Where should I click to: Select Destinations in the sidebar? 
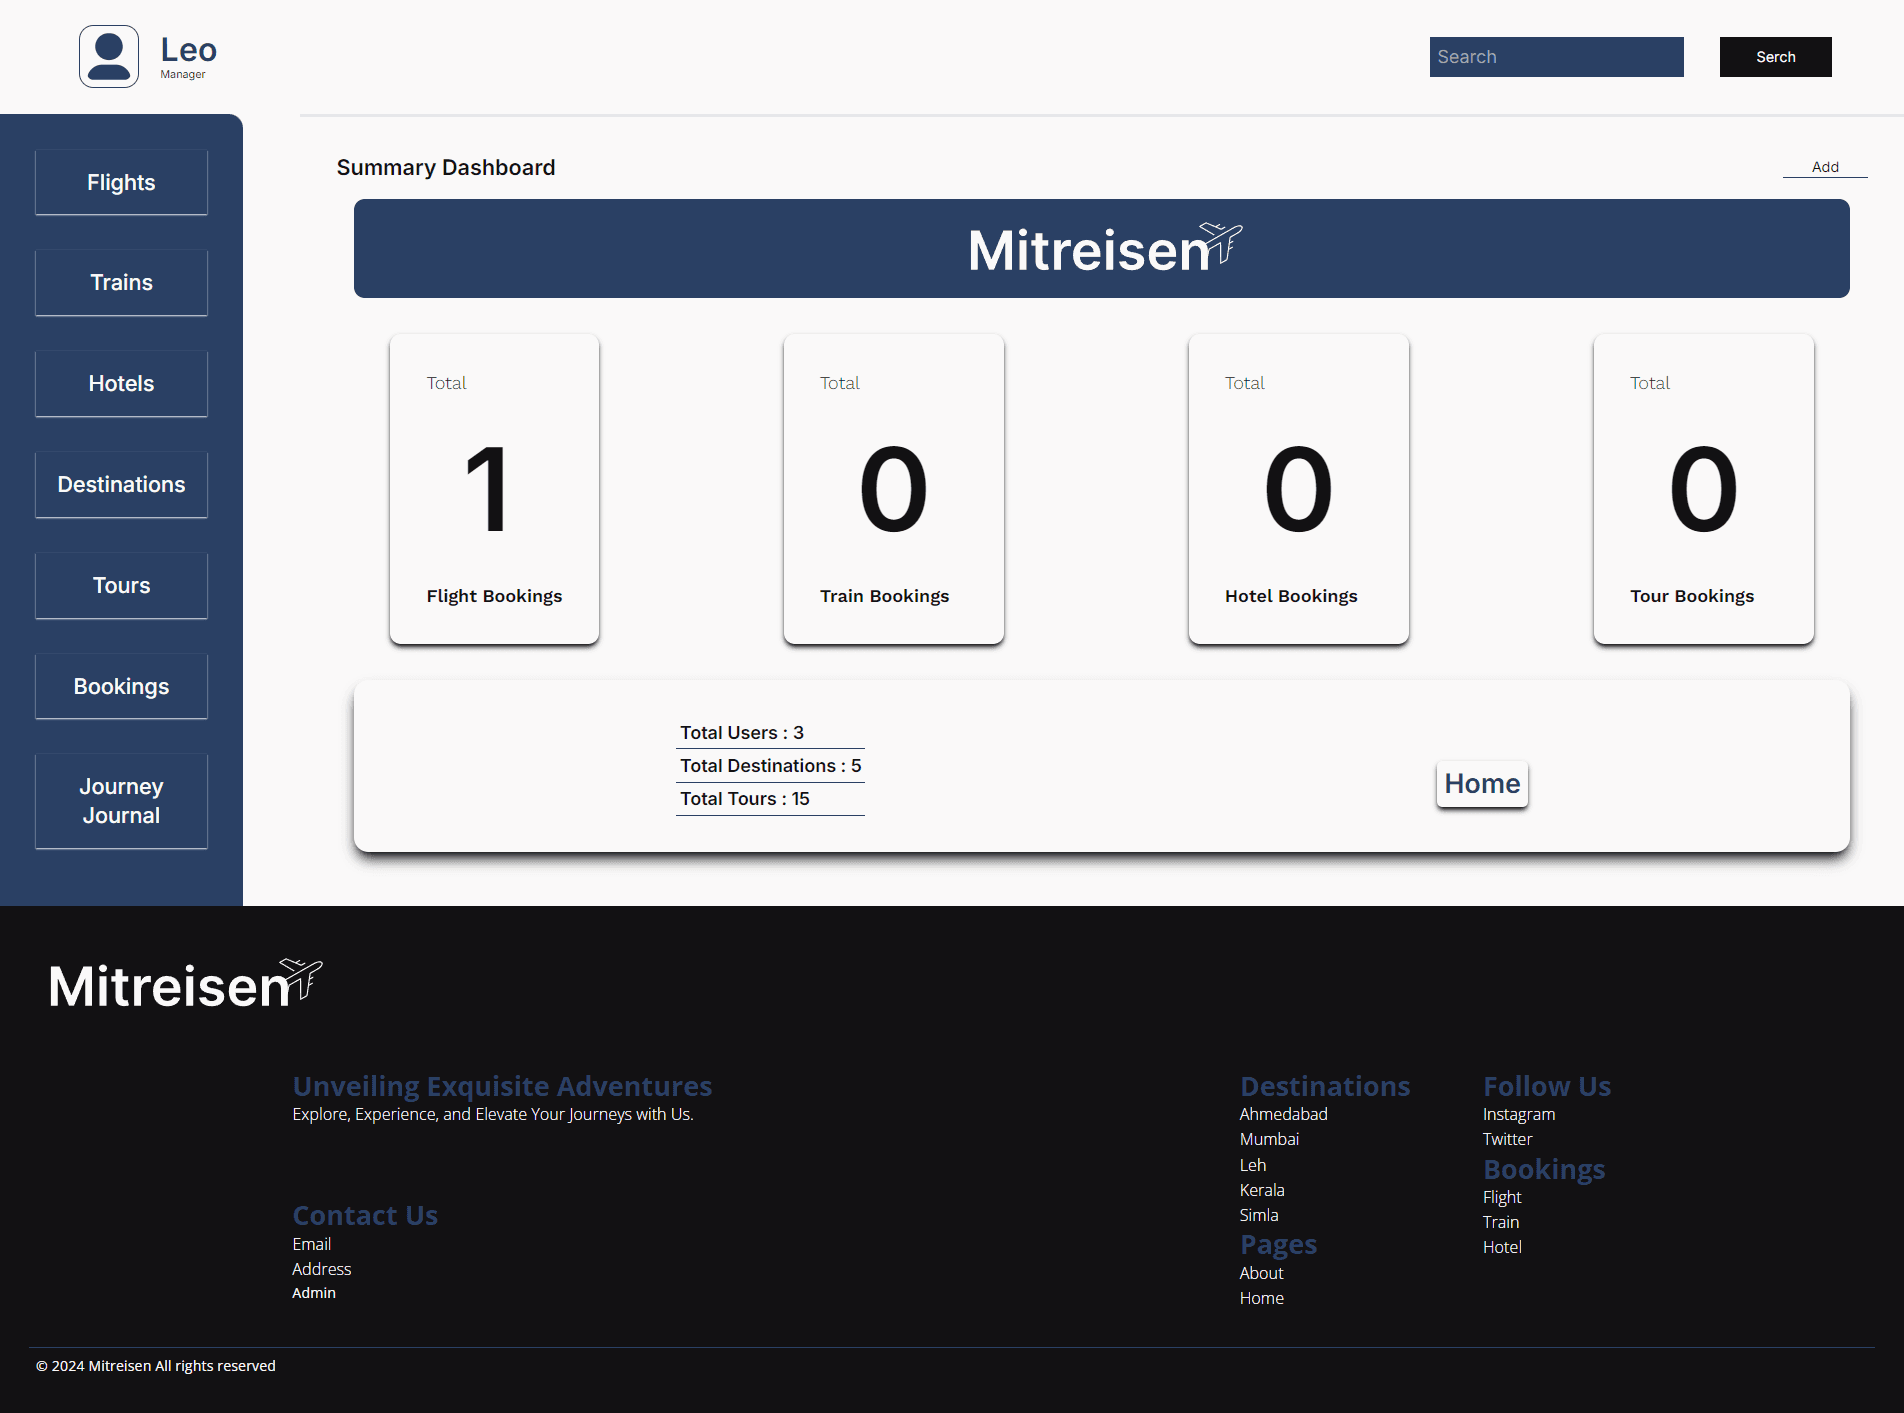point(121,485)
